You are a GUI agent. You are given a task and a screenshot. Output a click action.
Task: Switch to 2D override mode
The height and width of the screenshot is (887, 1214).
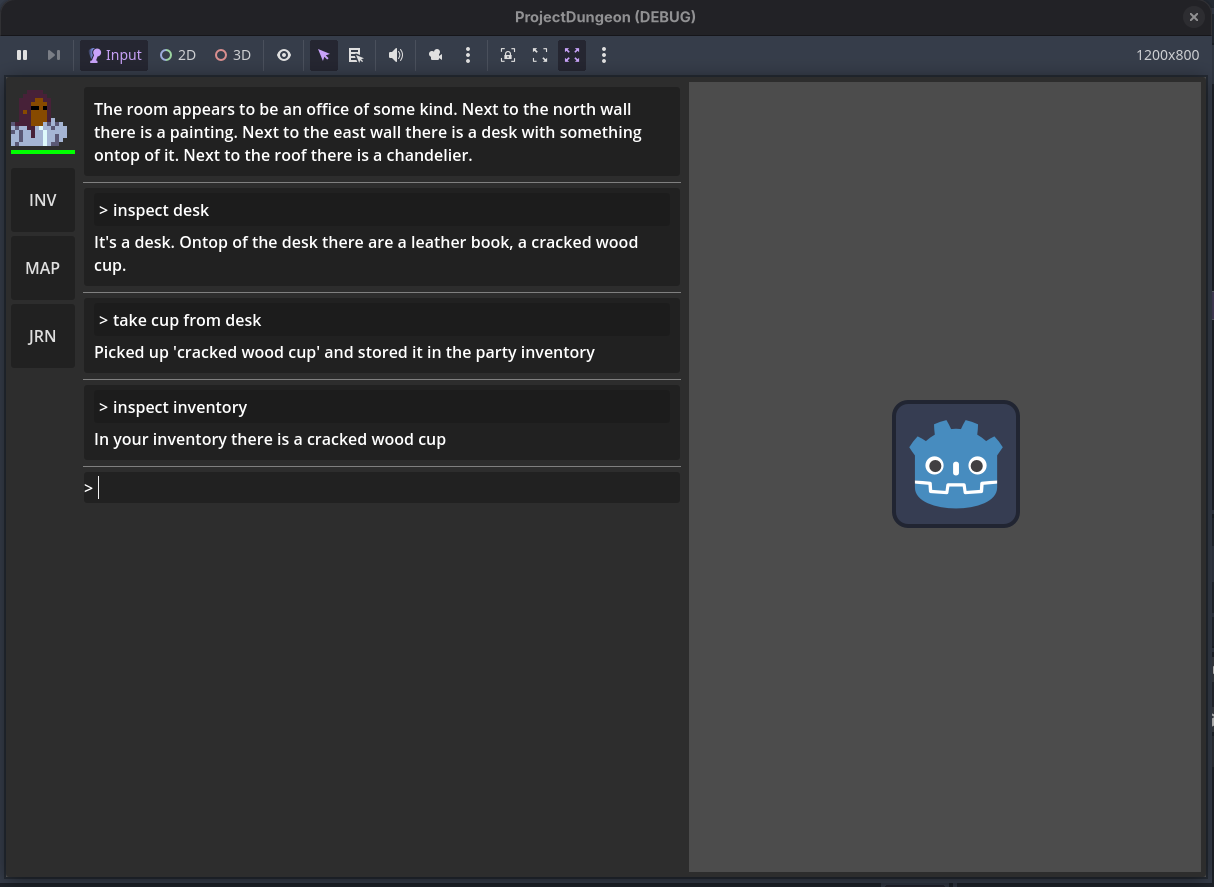177,55
